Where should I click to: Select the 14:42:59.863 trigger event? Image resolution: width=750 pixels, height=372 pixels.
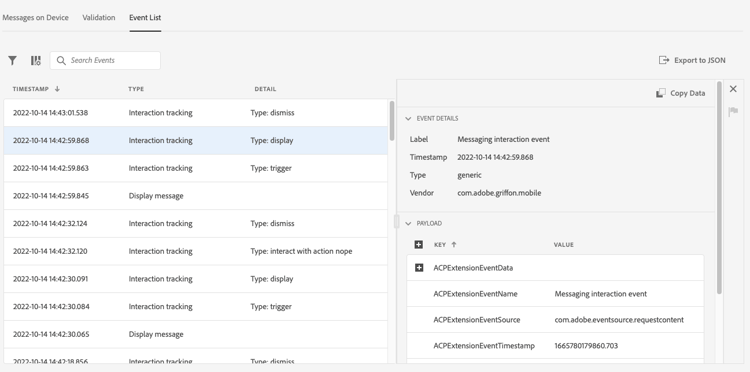pos(196,168)
